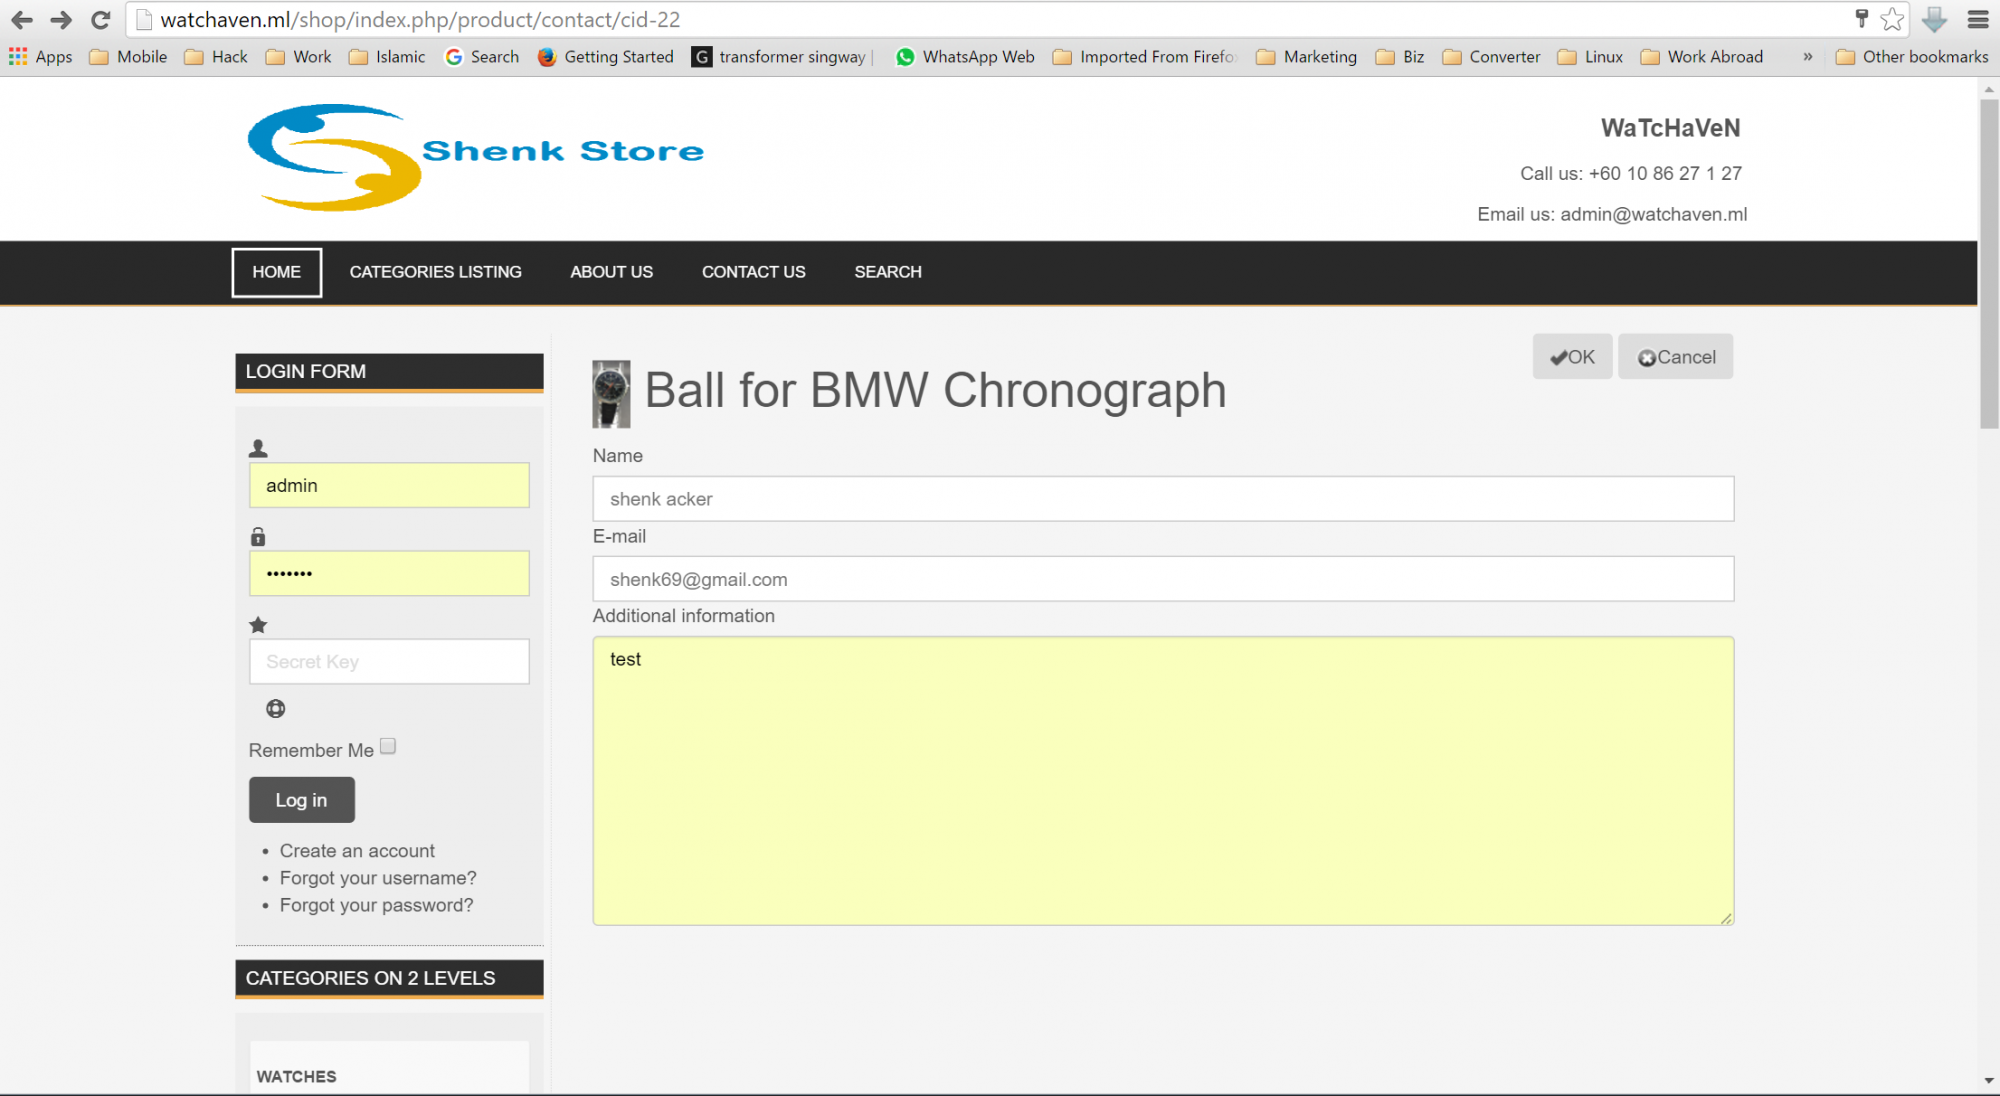Click into the Secret Key field

[389, 662]
